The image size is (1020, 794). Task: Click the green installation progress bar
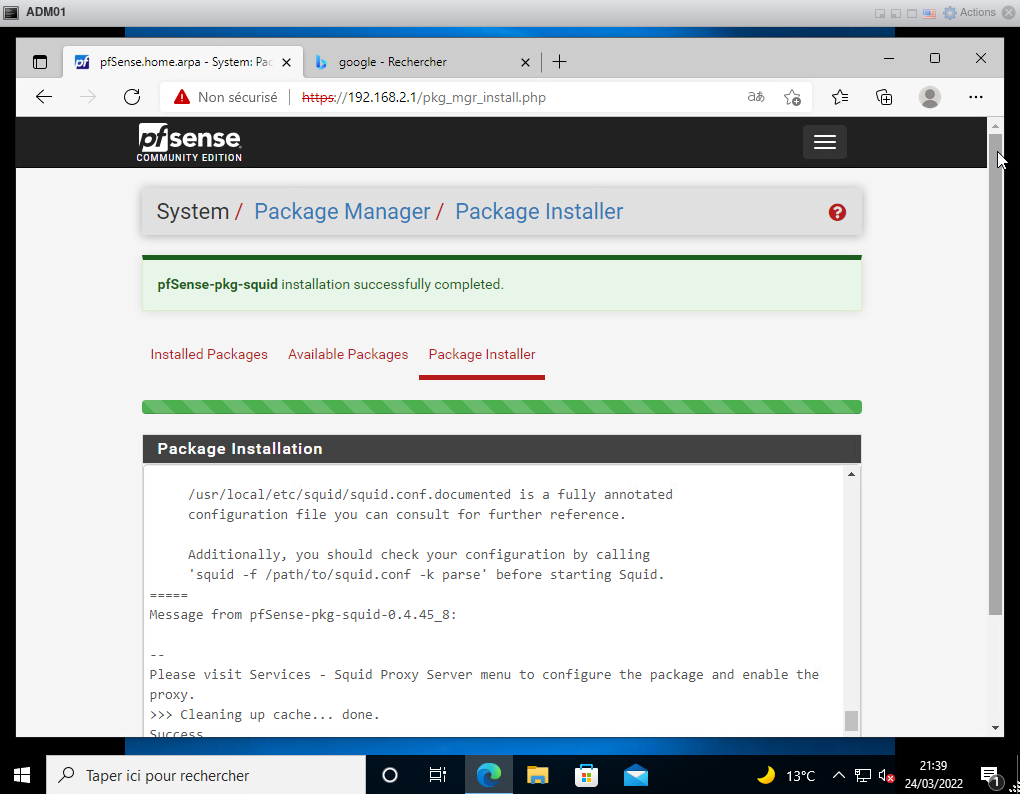coord(501,407)
